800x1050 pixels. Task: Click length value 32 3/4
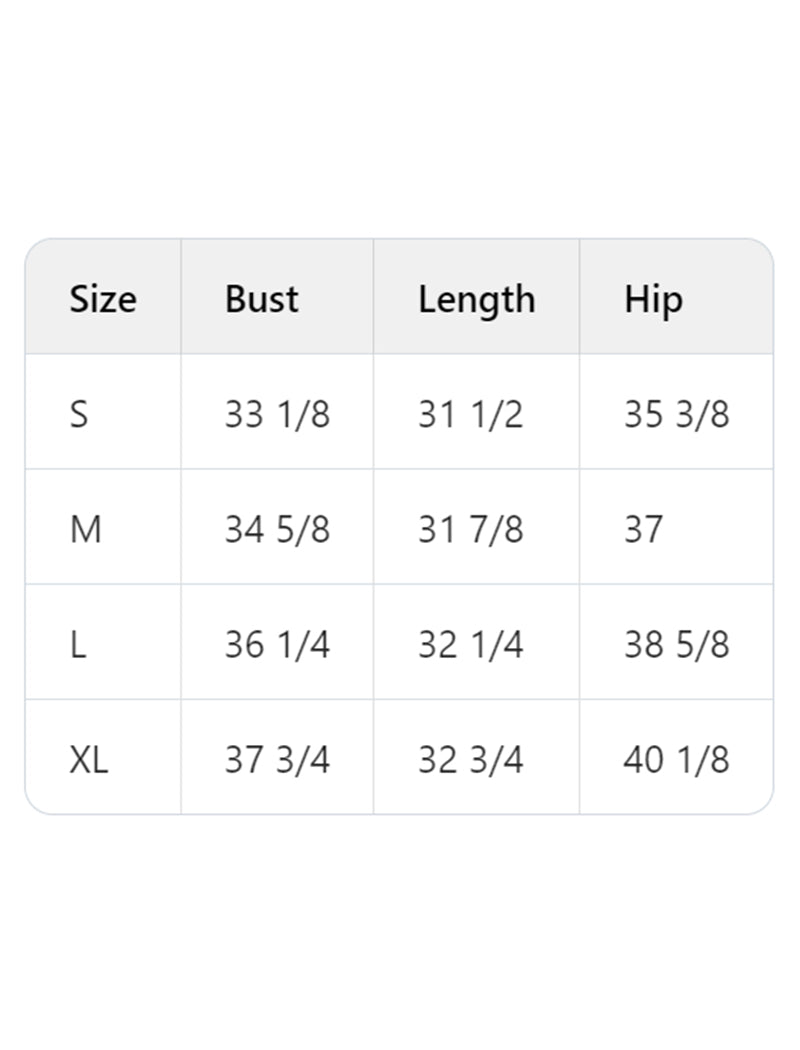tap(471, 759)
